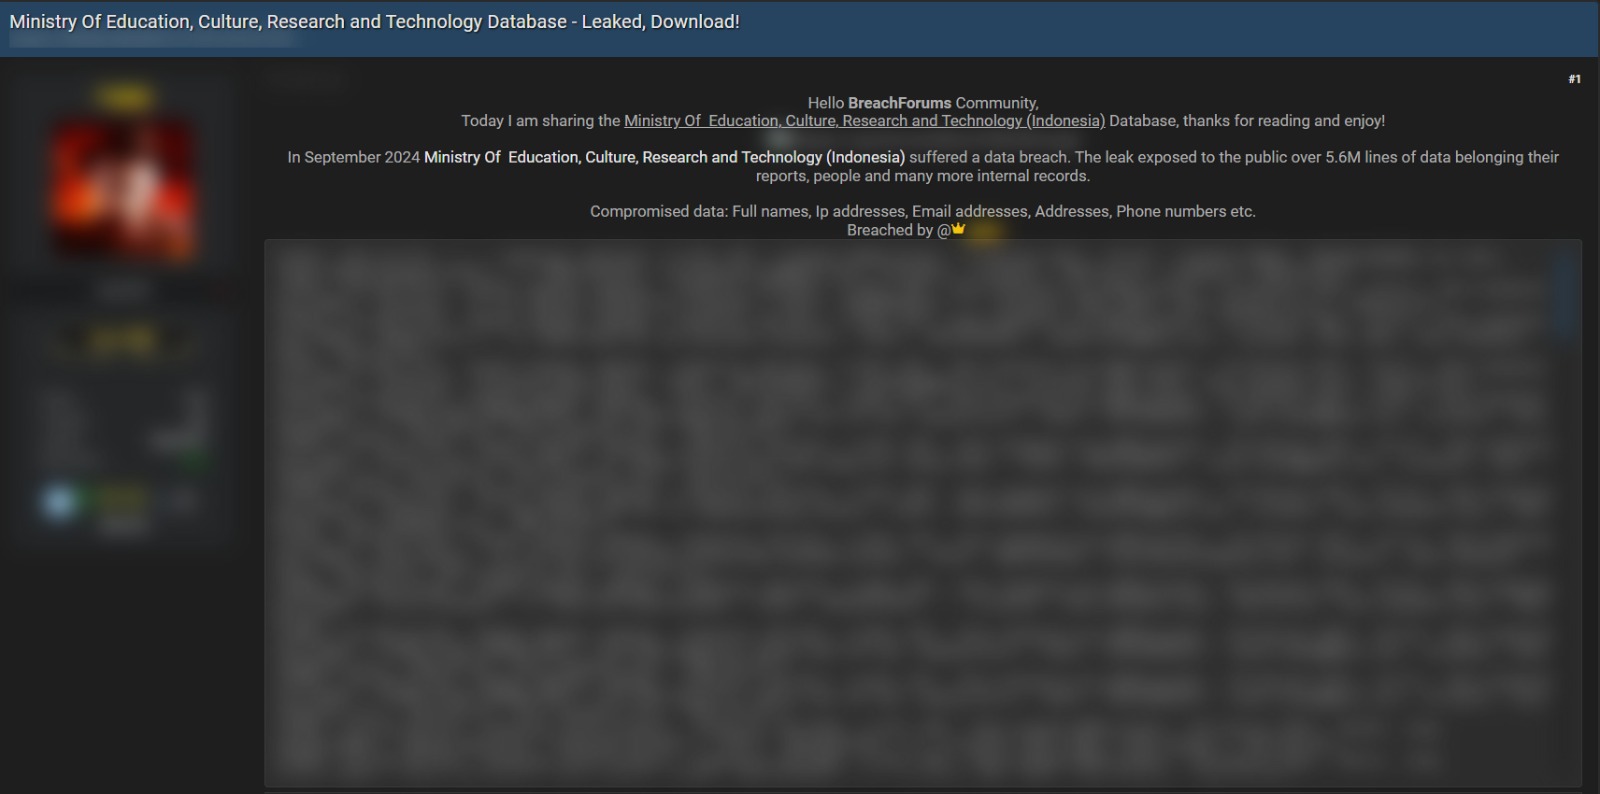This screenshot has height=794, width=1600.
Task: Click the blurred username mention after crown
Action: click(985, 232)
